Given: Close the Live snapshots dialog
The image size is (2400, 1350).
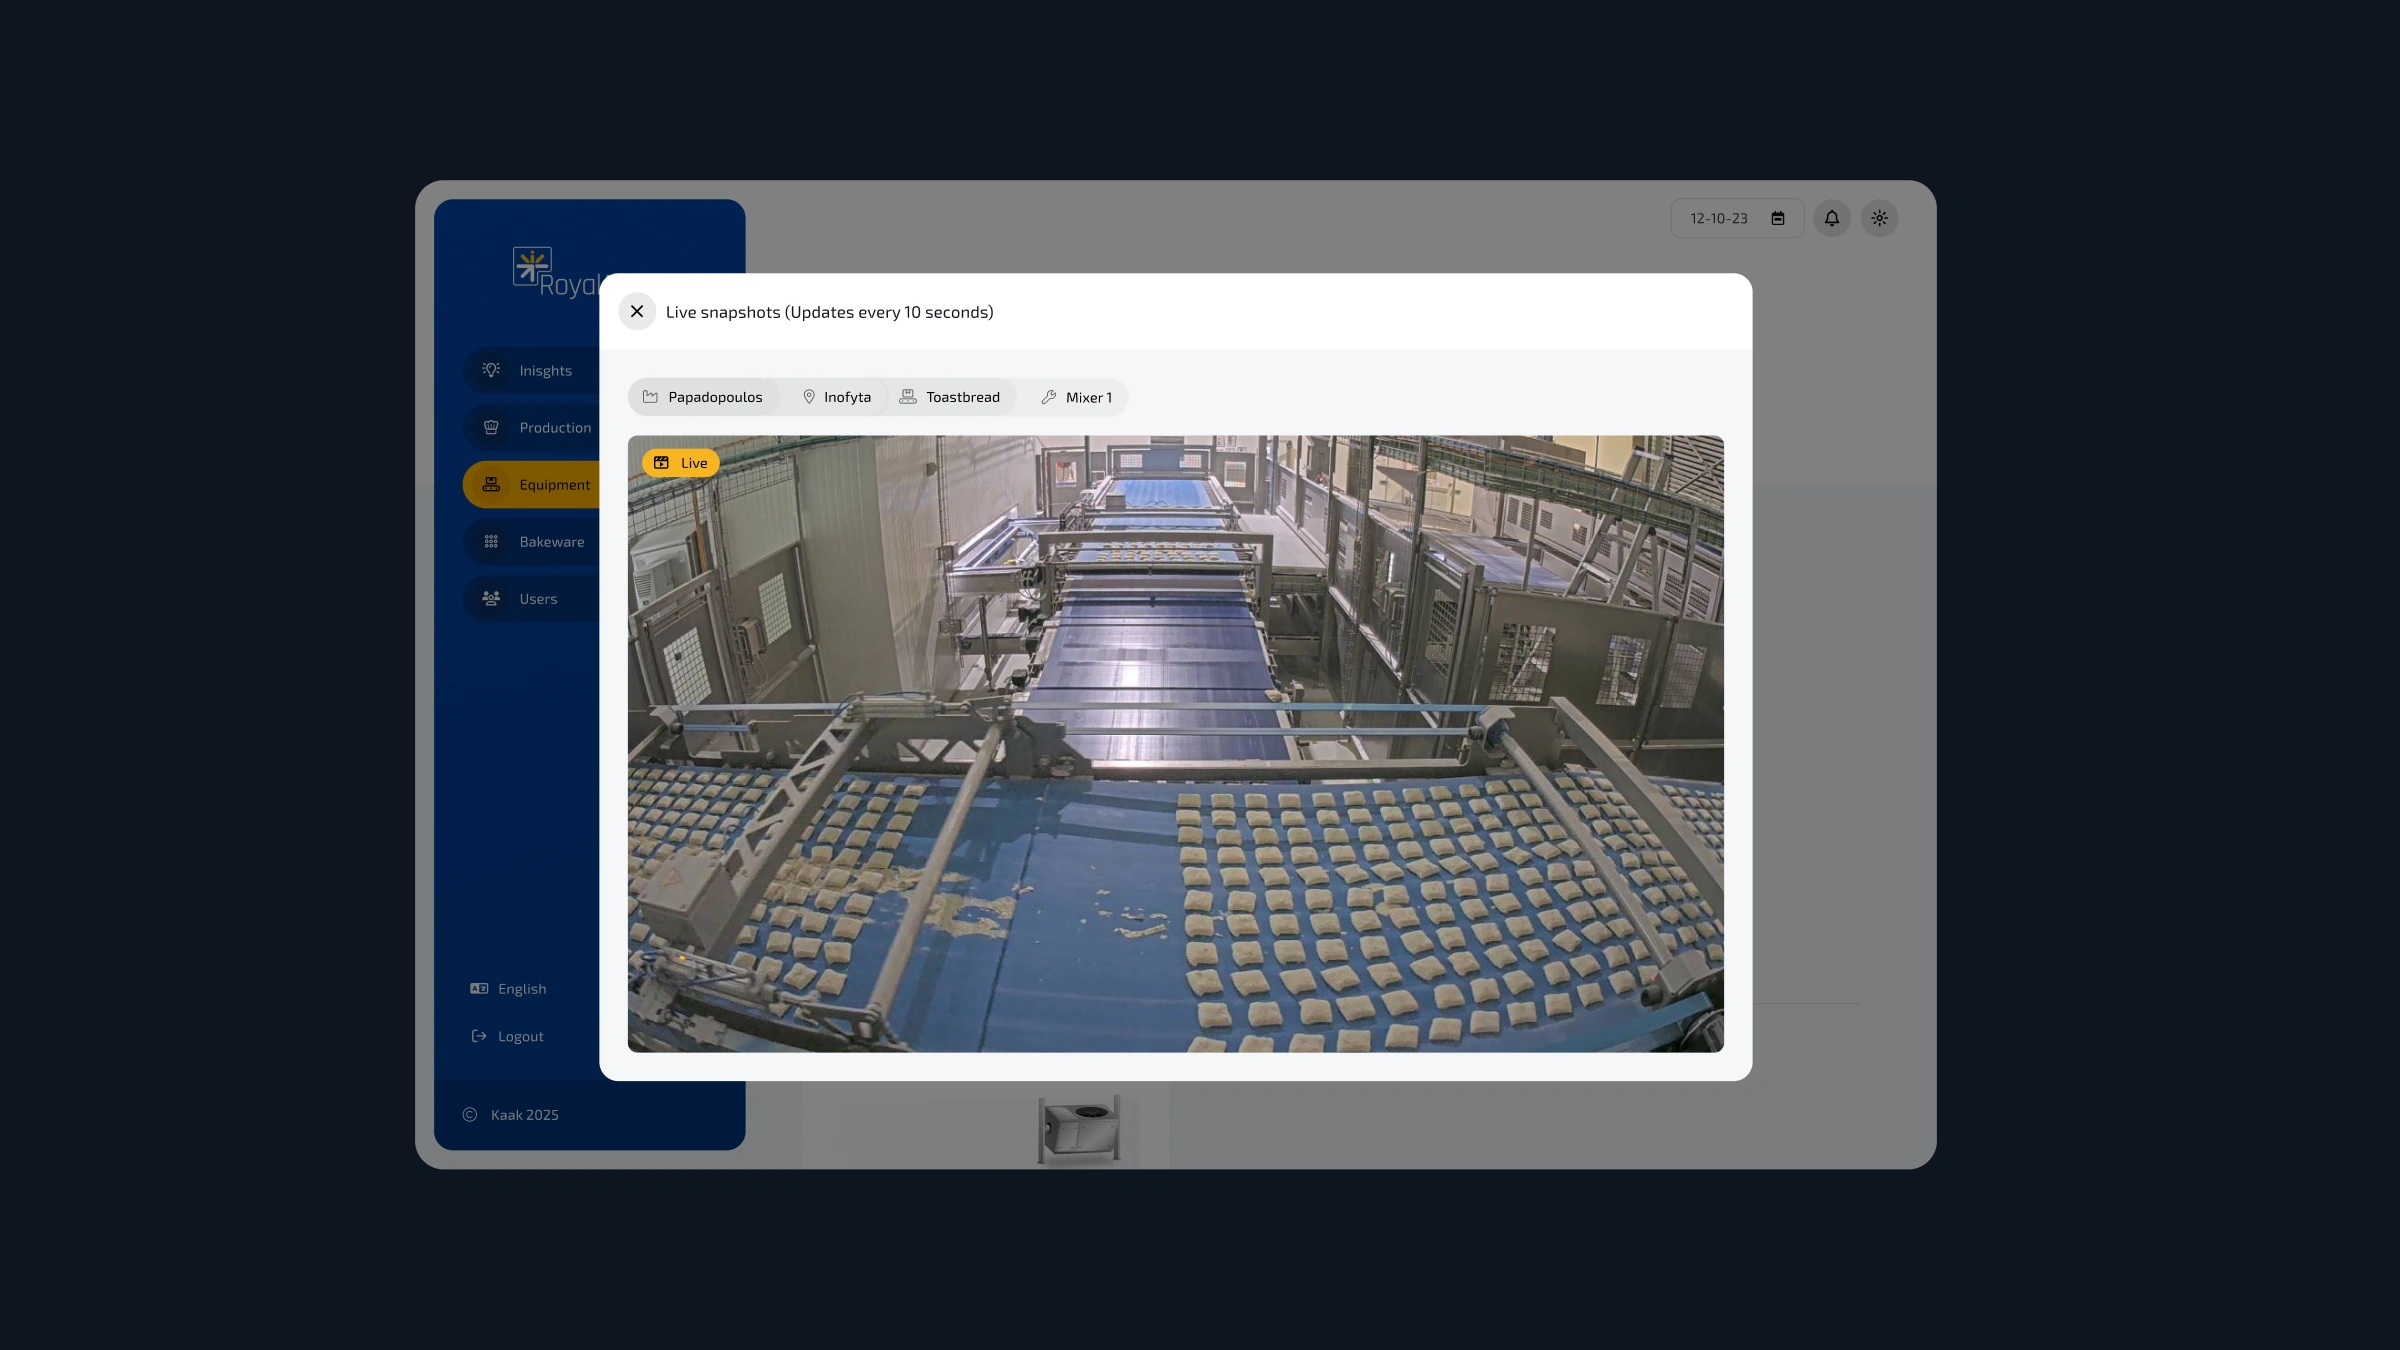Looking at the screenshot, I should point(637,311).
